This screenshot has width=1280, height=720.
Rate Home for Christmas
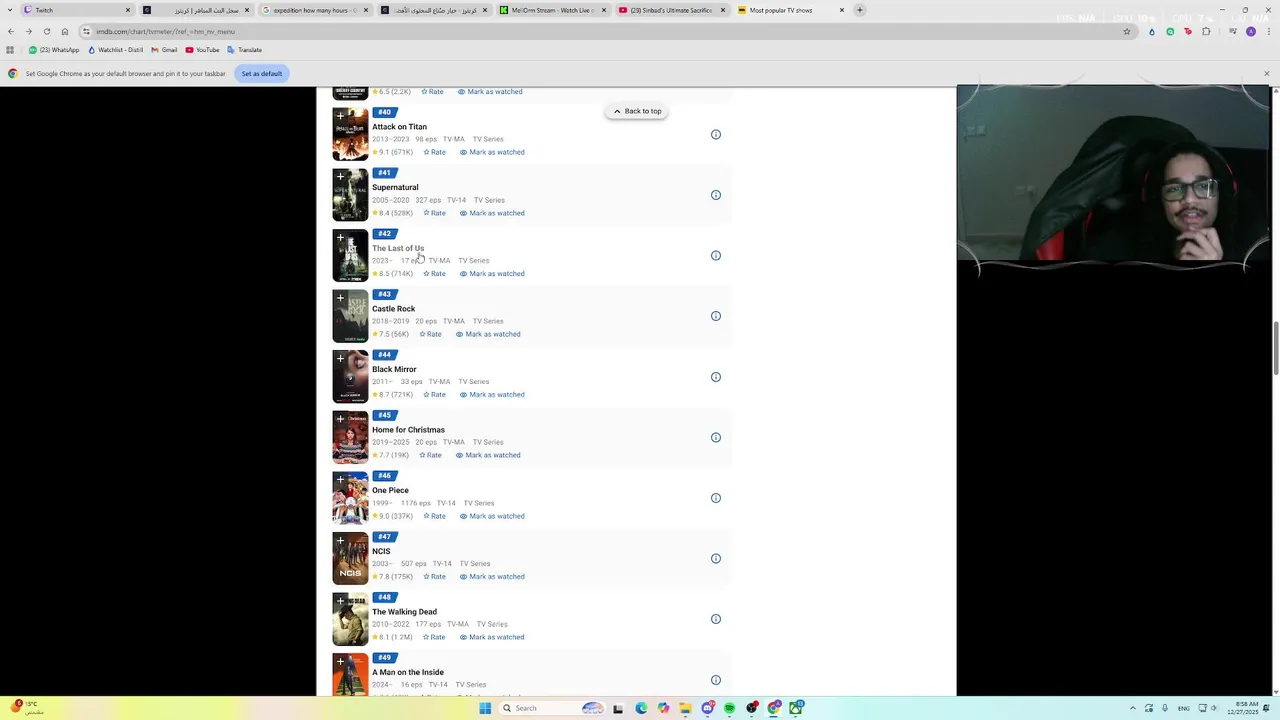tap(430, 455)
